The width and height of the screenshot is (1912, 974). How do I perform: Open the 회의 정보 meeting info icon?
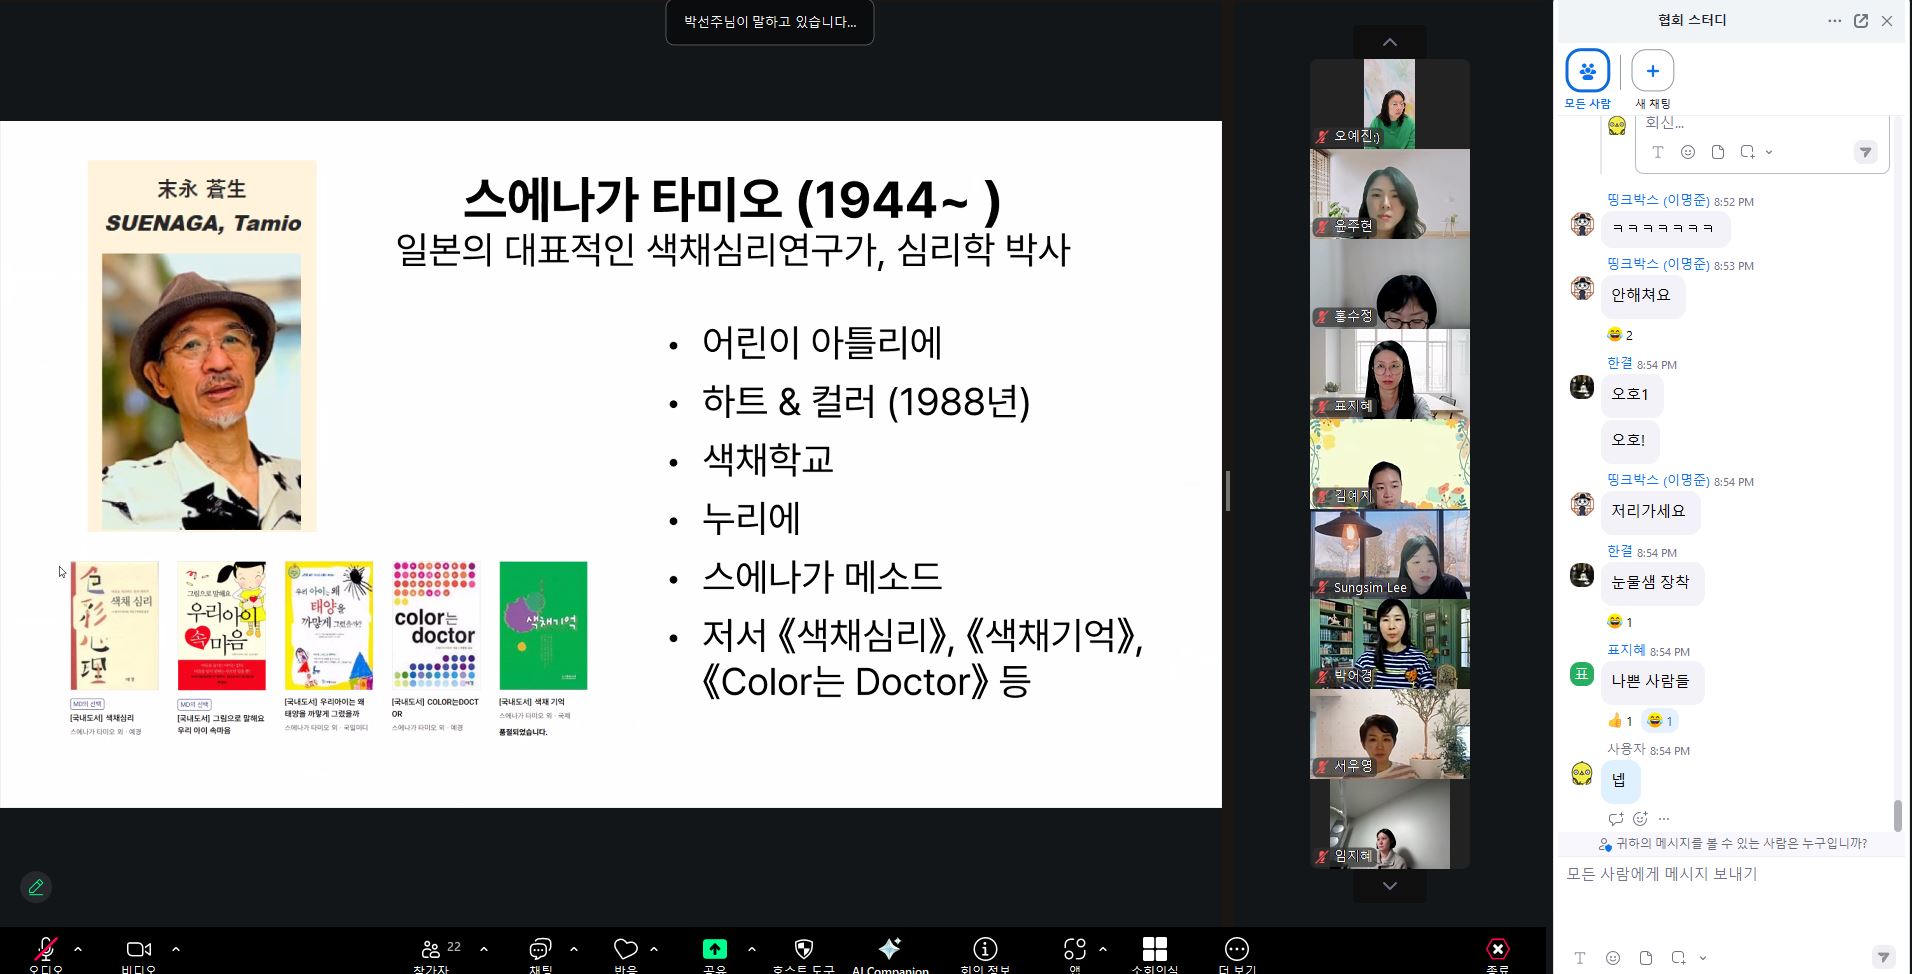985,949
